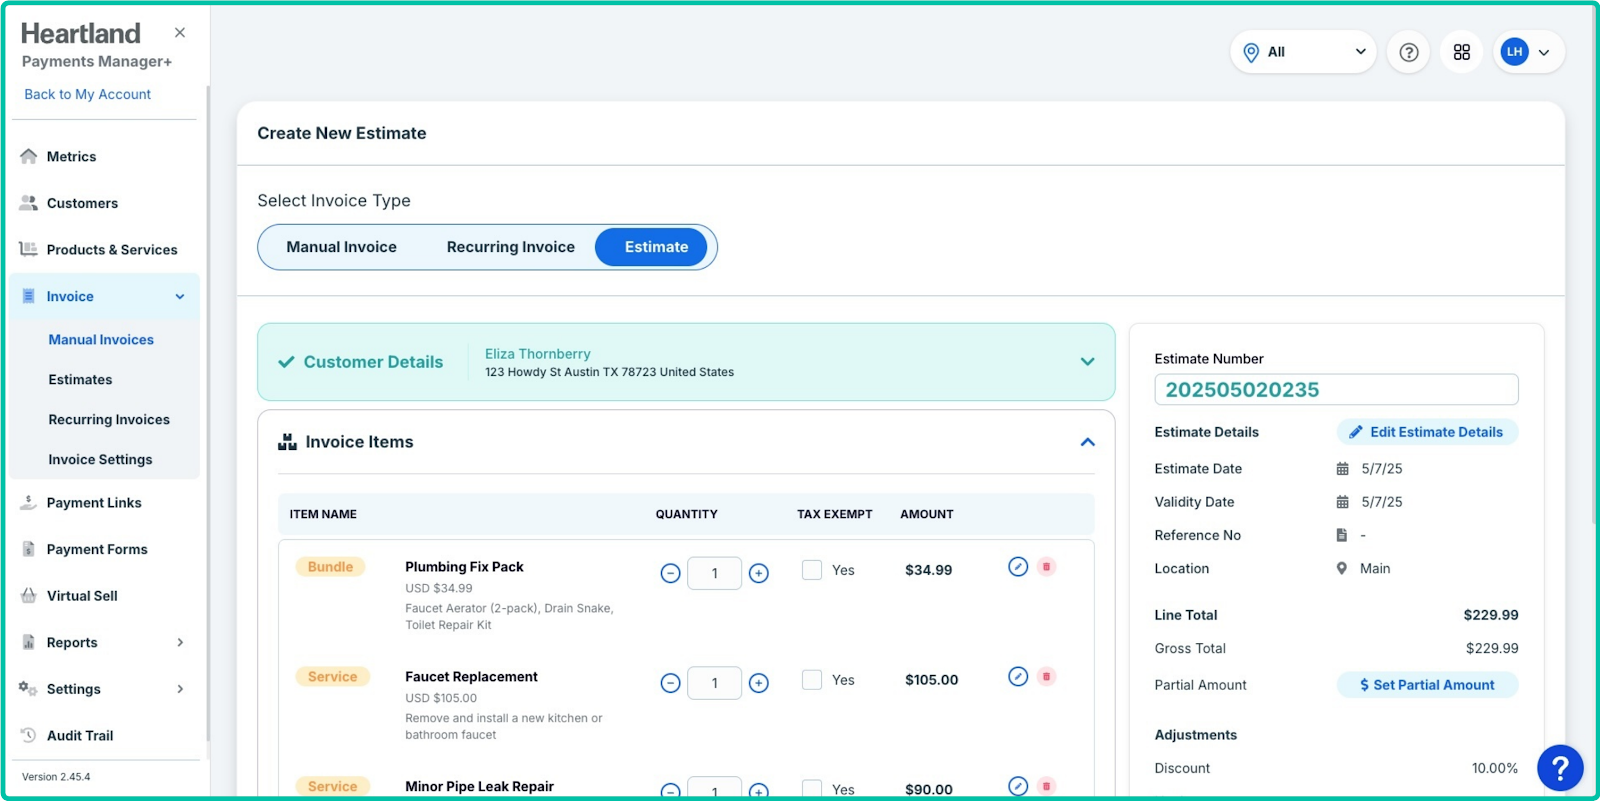
Task: Open Estimates in the Invoice submenu
Action: click(x=80, y=380)
